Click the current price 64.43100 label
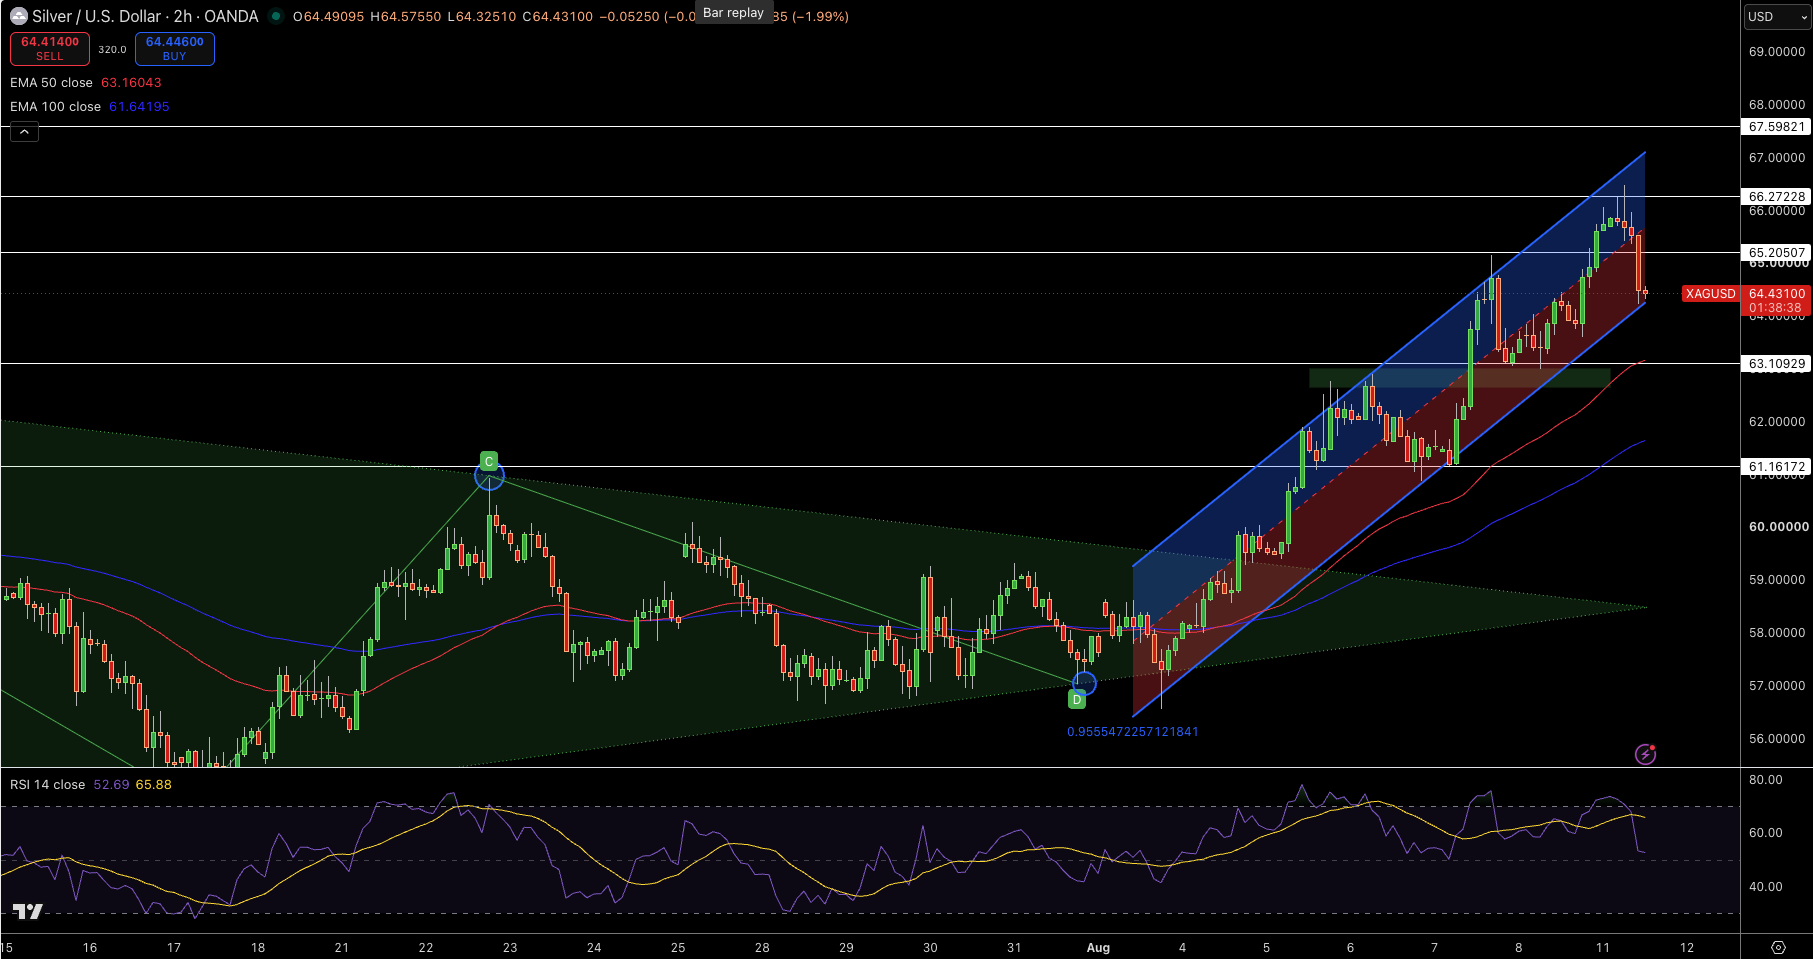The height and width of the screenshot is (959, 1813). coord(1777,294)
